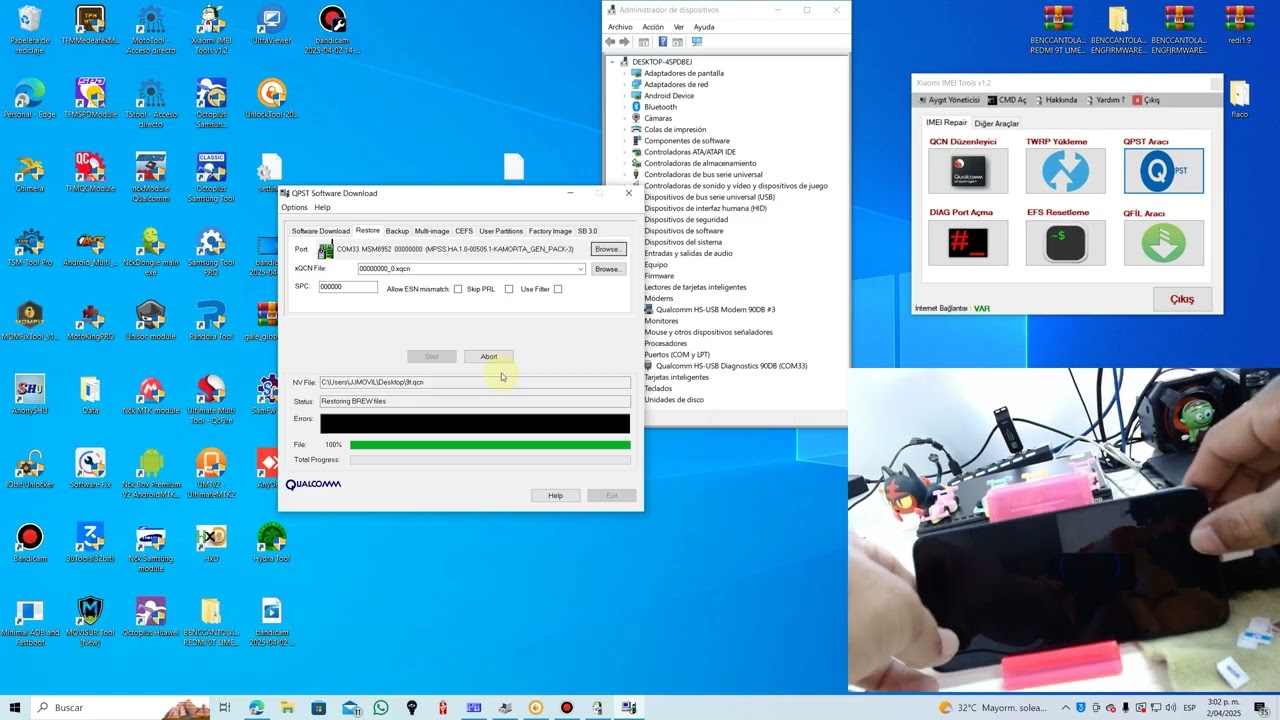Expand Adaptadores de pantalla node
Screen dimensions: 1280x720
pyautogui.click(x=624, y=73)
